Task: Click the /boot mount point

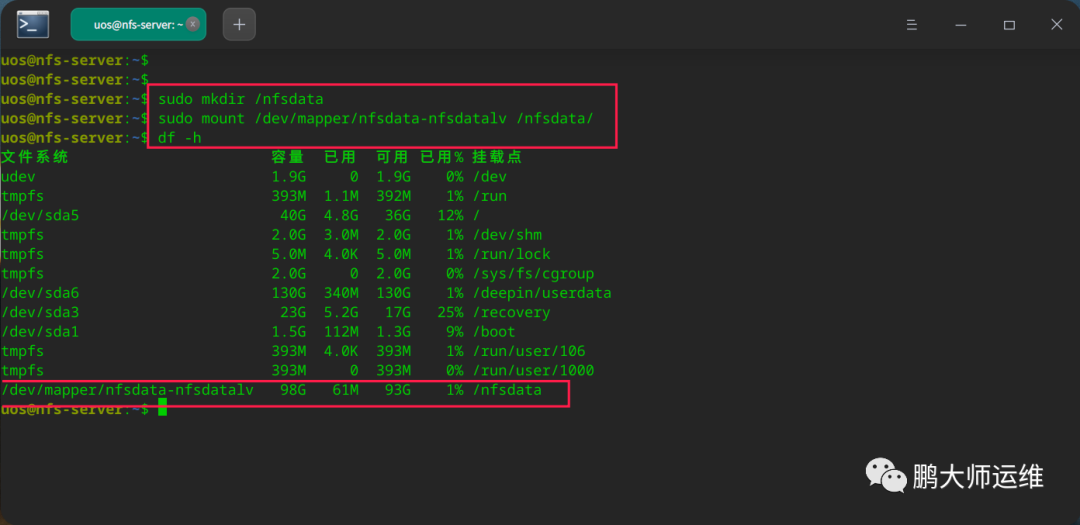Action: pos(494,332)
